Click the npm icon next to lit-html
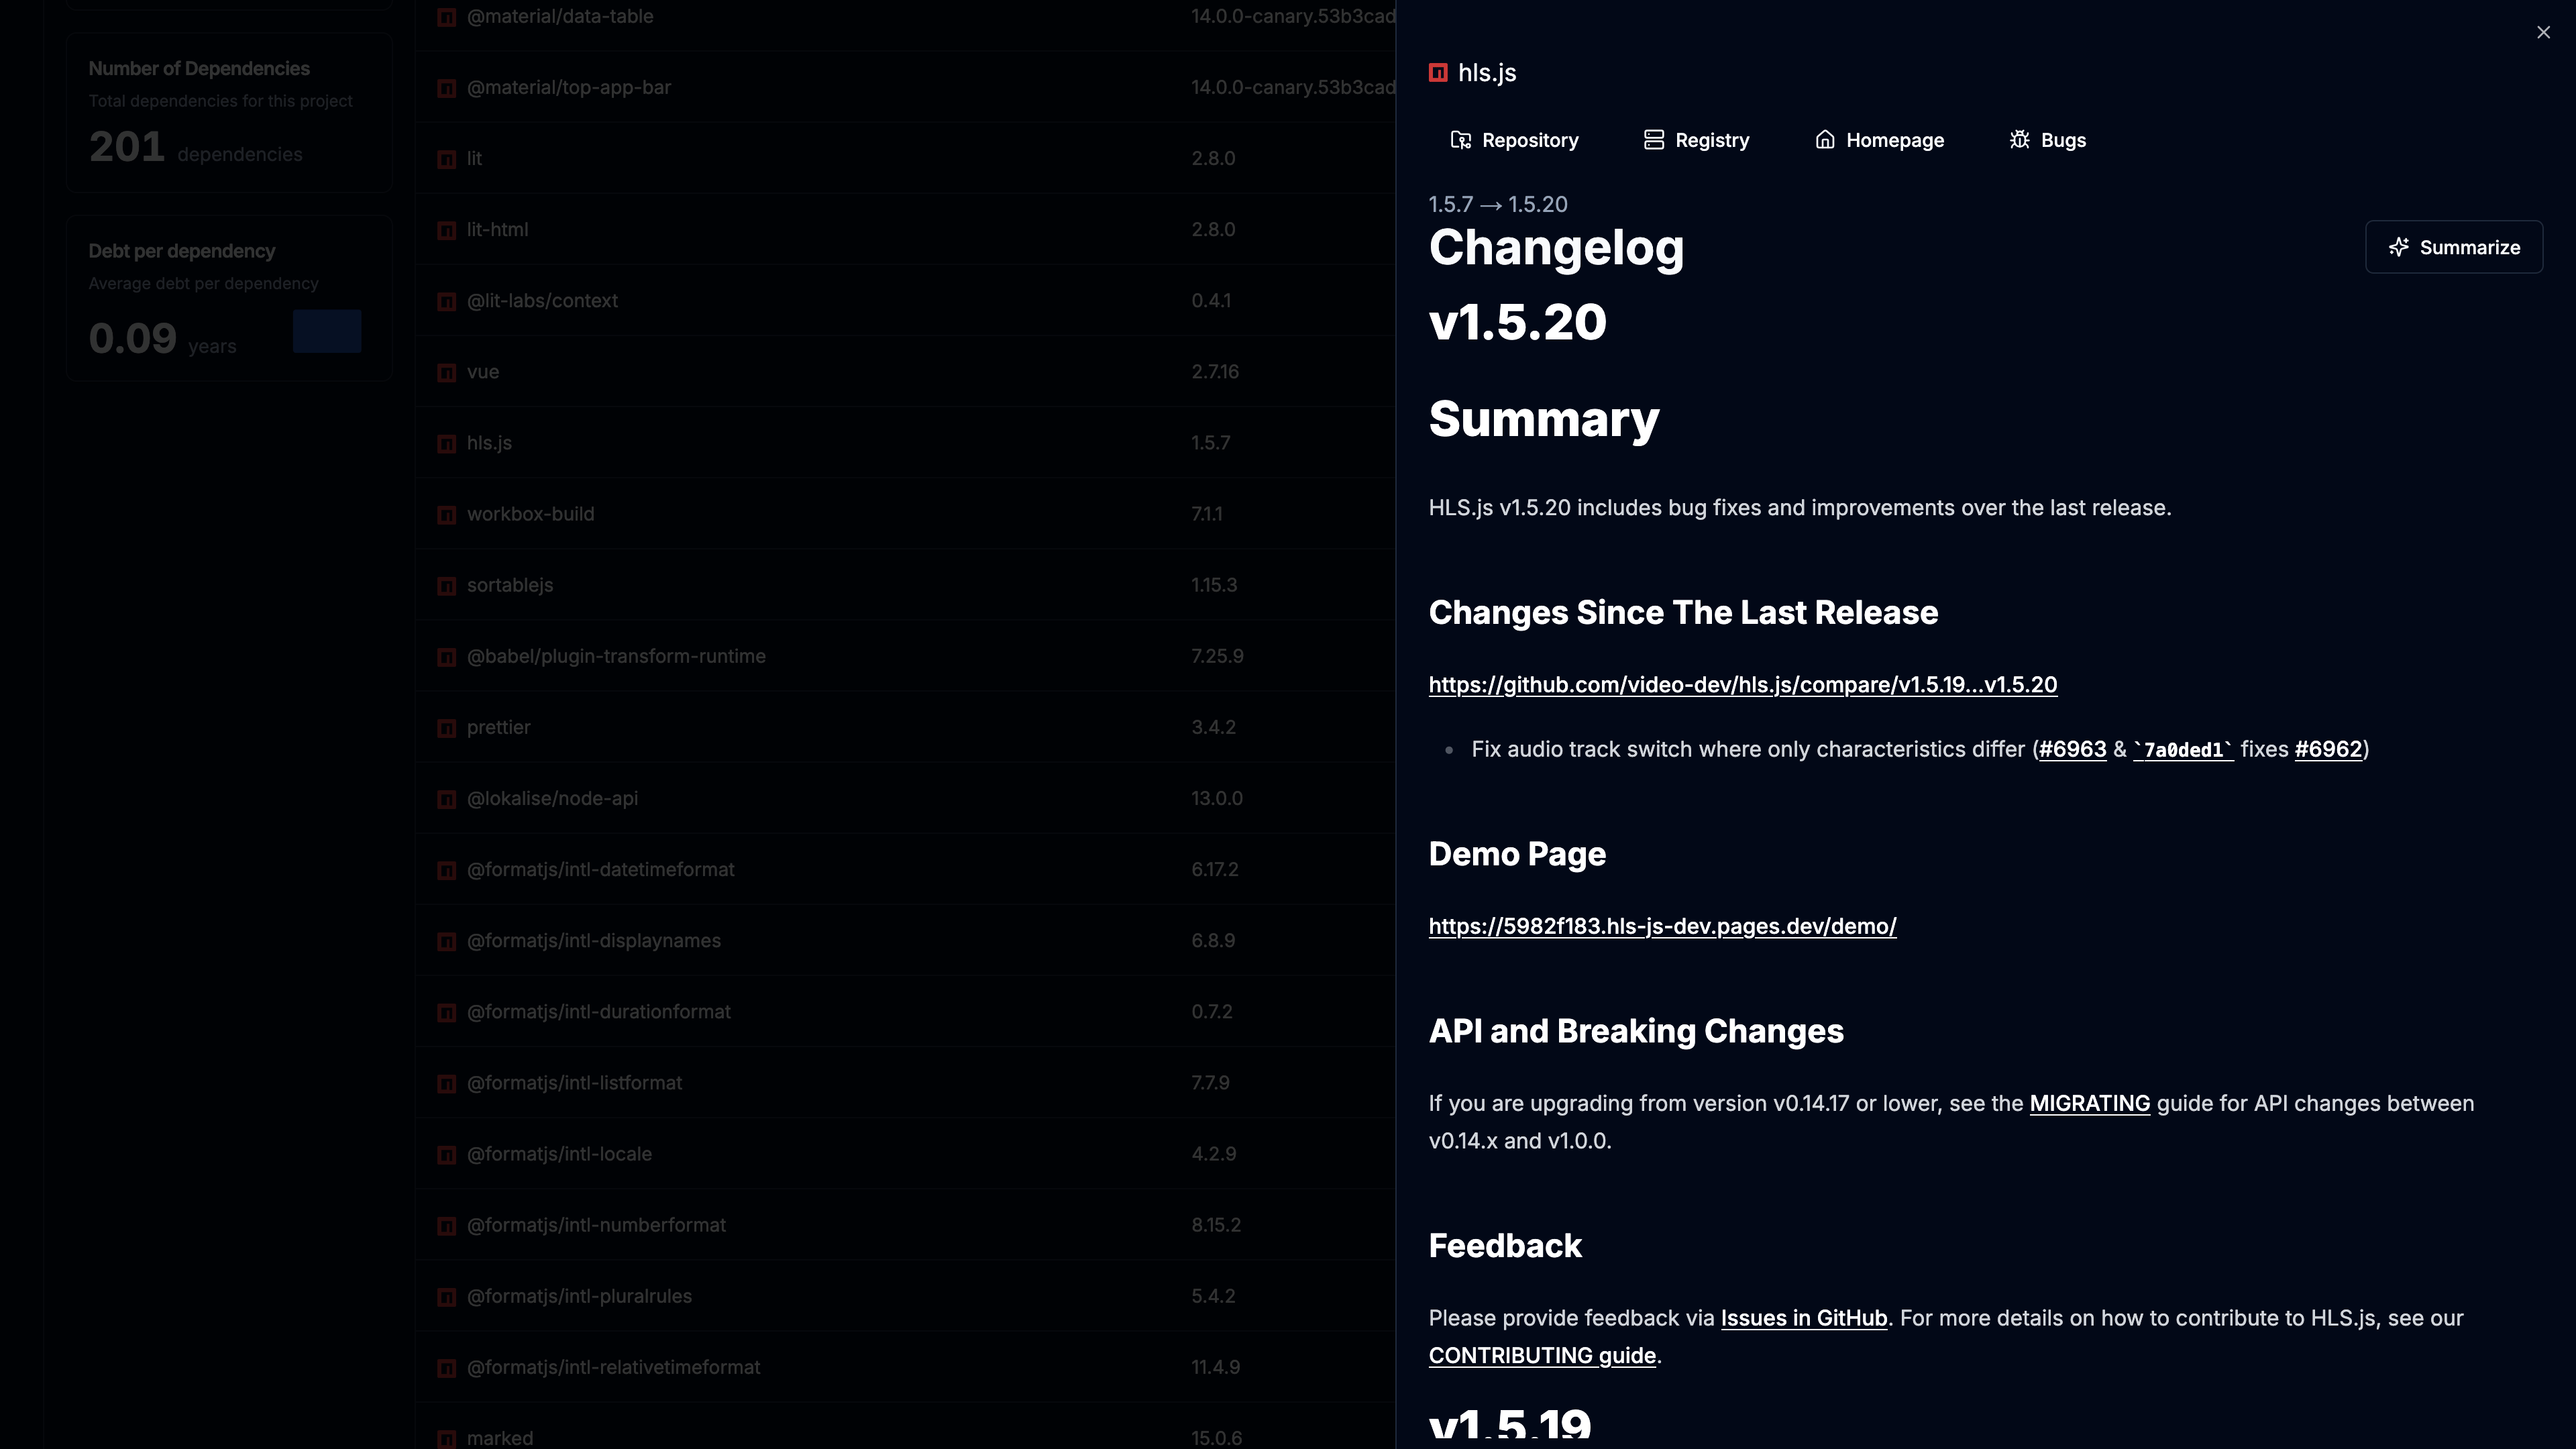 447,231
